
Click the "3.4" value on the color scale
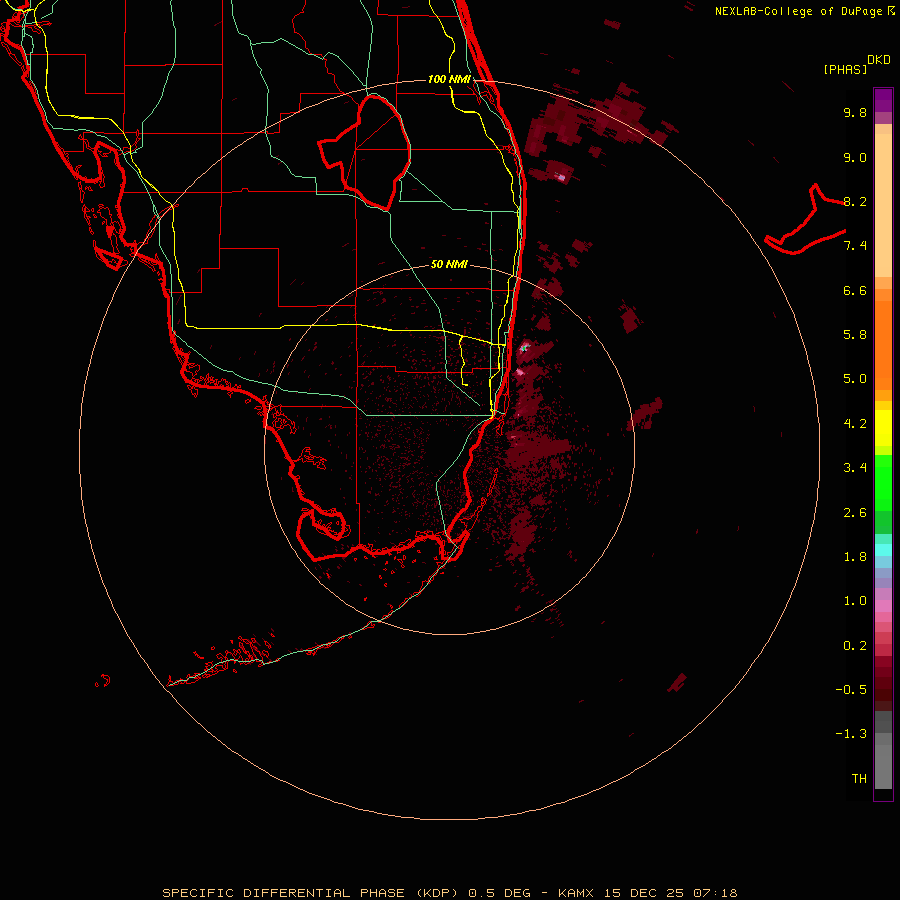855,468
